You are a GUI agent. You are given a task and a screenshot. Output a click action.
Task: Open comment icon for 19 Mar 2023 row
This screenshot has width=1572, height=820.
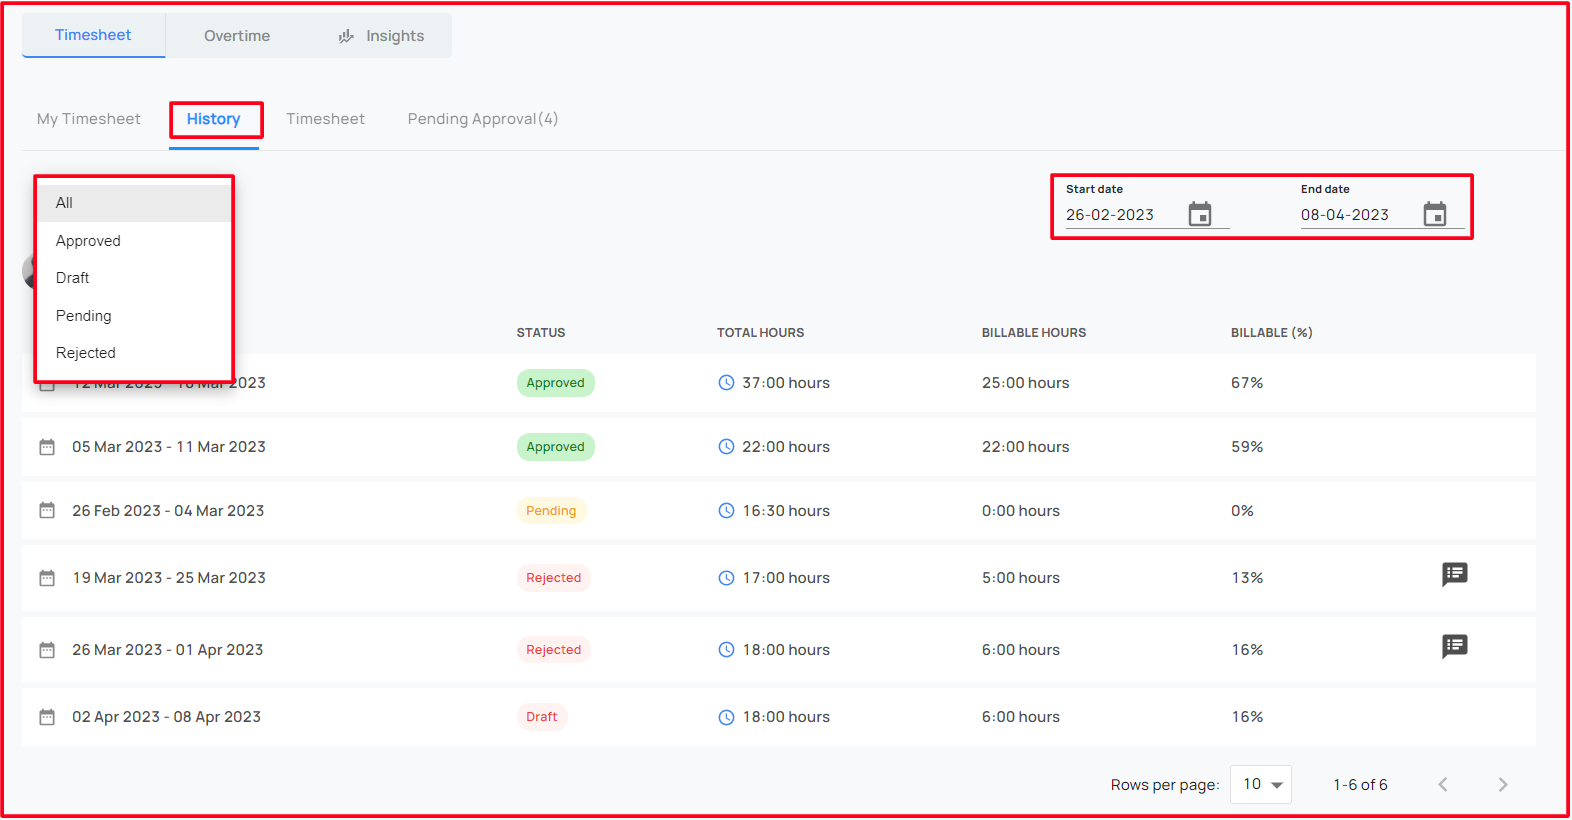(x=1455, y=574)
